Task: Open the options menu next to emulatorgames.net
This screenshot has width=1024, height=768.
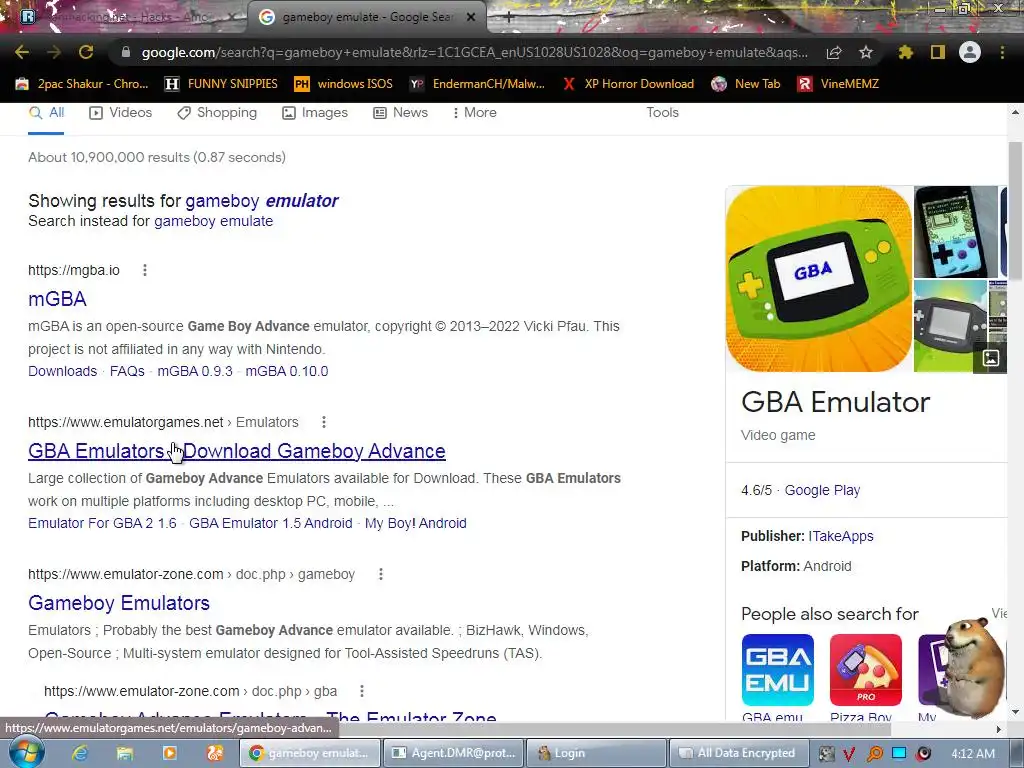Action: [x=324, y=422]
